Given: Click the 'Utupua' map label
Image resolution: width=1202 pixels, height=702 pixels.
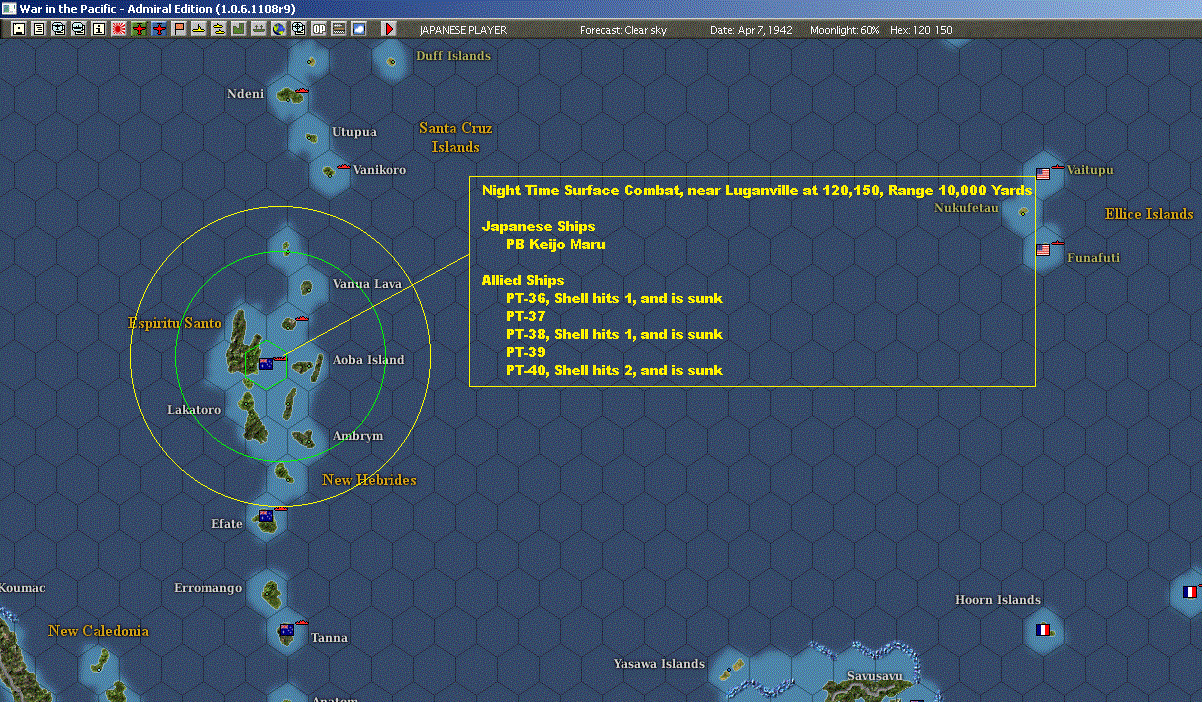Looking at the screenshot, I should coord(354,132).
